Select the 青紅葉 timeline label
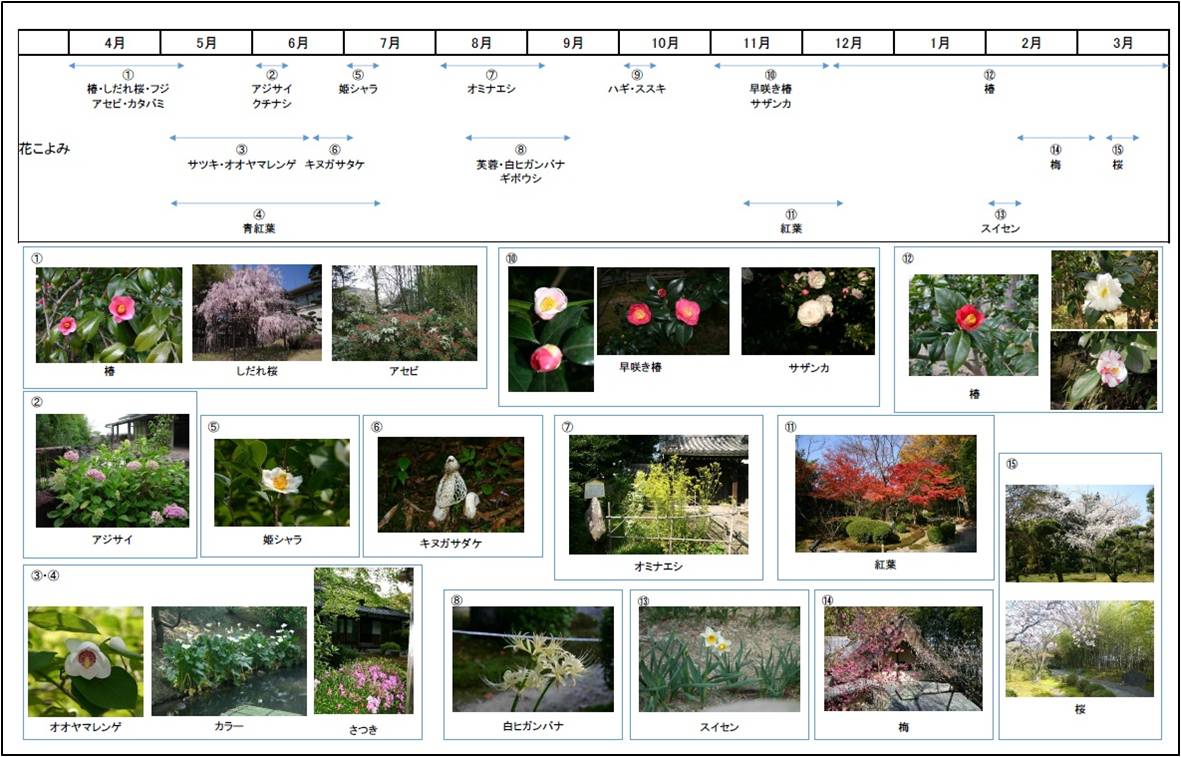Image resolution: width=1181 pixels, height=757 pixels. tap(258, 228)
